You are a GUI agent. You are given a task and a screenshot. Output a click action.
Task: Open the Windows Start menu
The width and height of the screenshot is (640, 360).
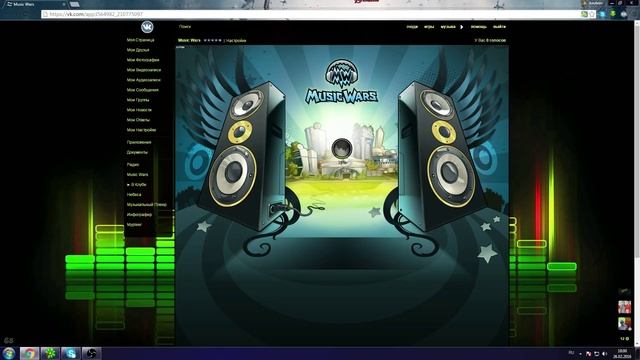coord(9,353)
